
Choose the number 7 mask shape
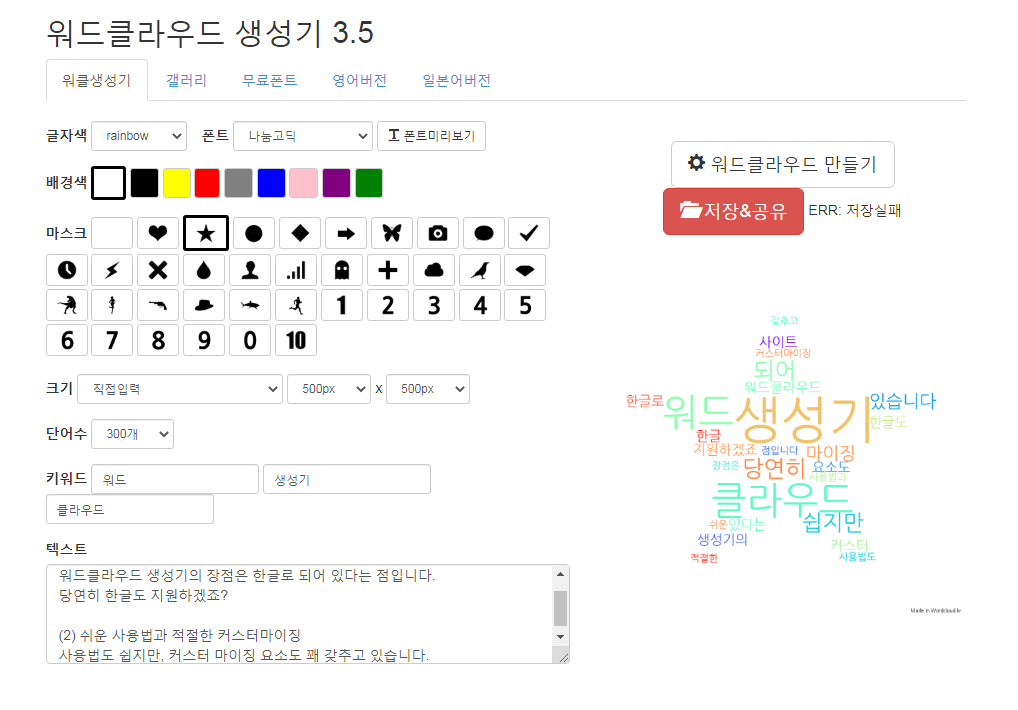pyautogui.click(x=111, y=340)
